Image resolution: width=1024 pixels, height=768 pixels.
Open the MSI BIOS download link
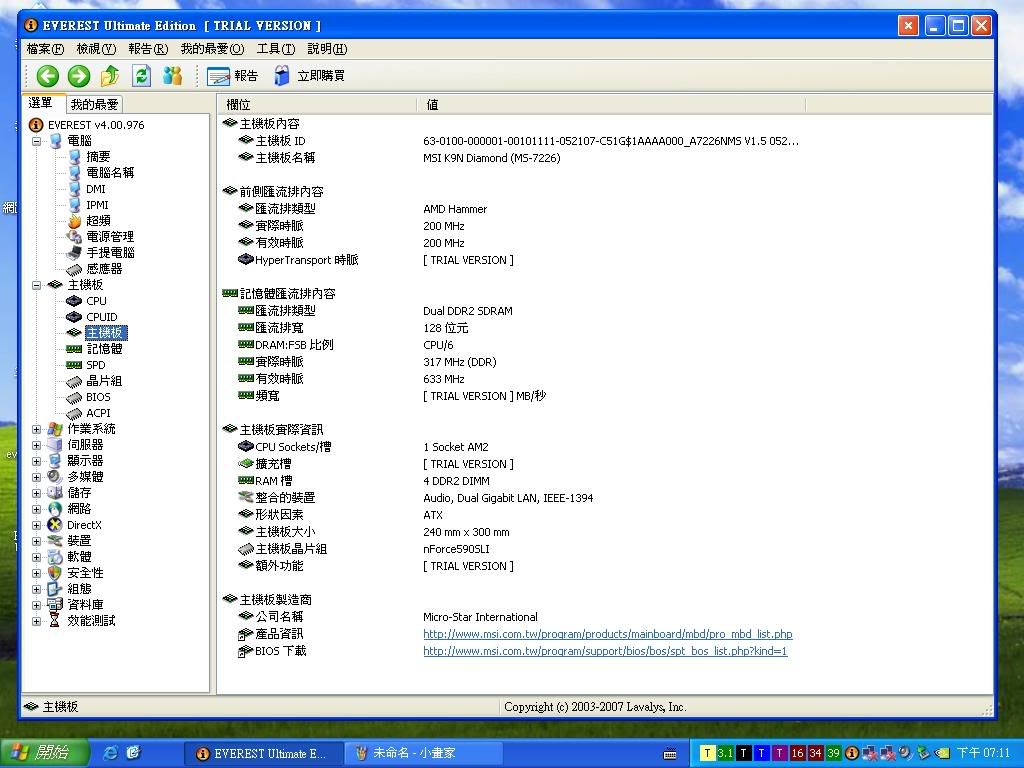[605, 651]
